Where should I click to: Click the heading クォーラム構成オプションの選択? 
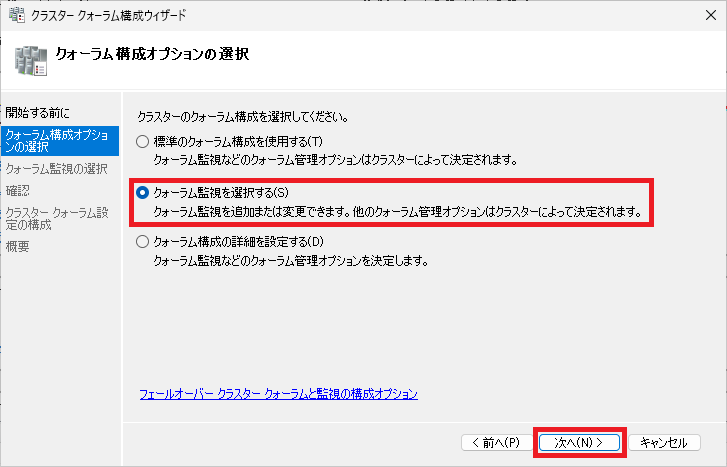coord(153,54)
